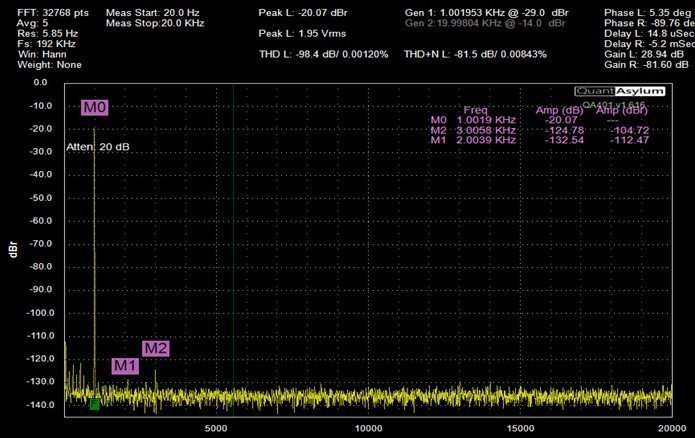Click the M1 2.0039 KHz table row

(539, 140)
